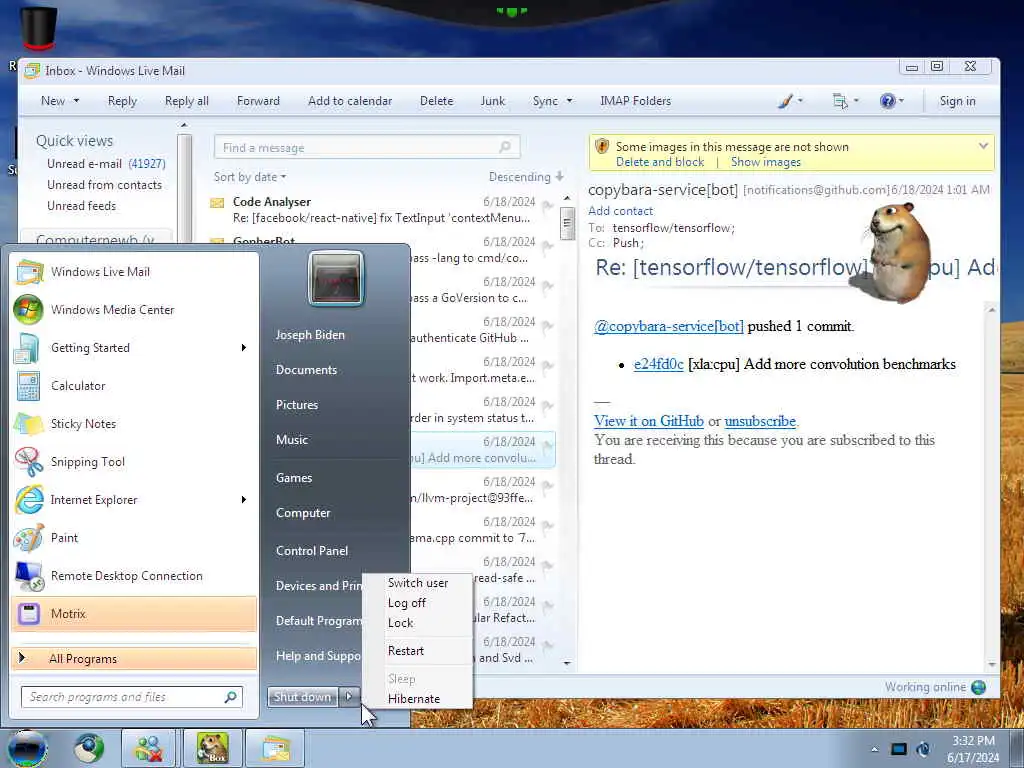This screenshot has width=1024, height=768.
Task: Open Control Panel from Start menu
Action: [x=312, y=551]
